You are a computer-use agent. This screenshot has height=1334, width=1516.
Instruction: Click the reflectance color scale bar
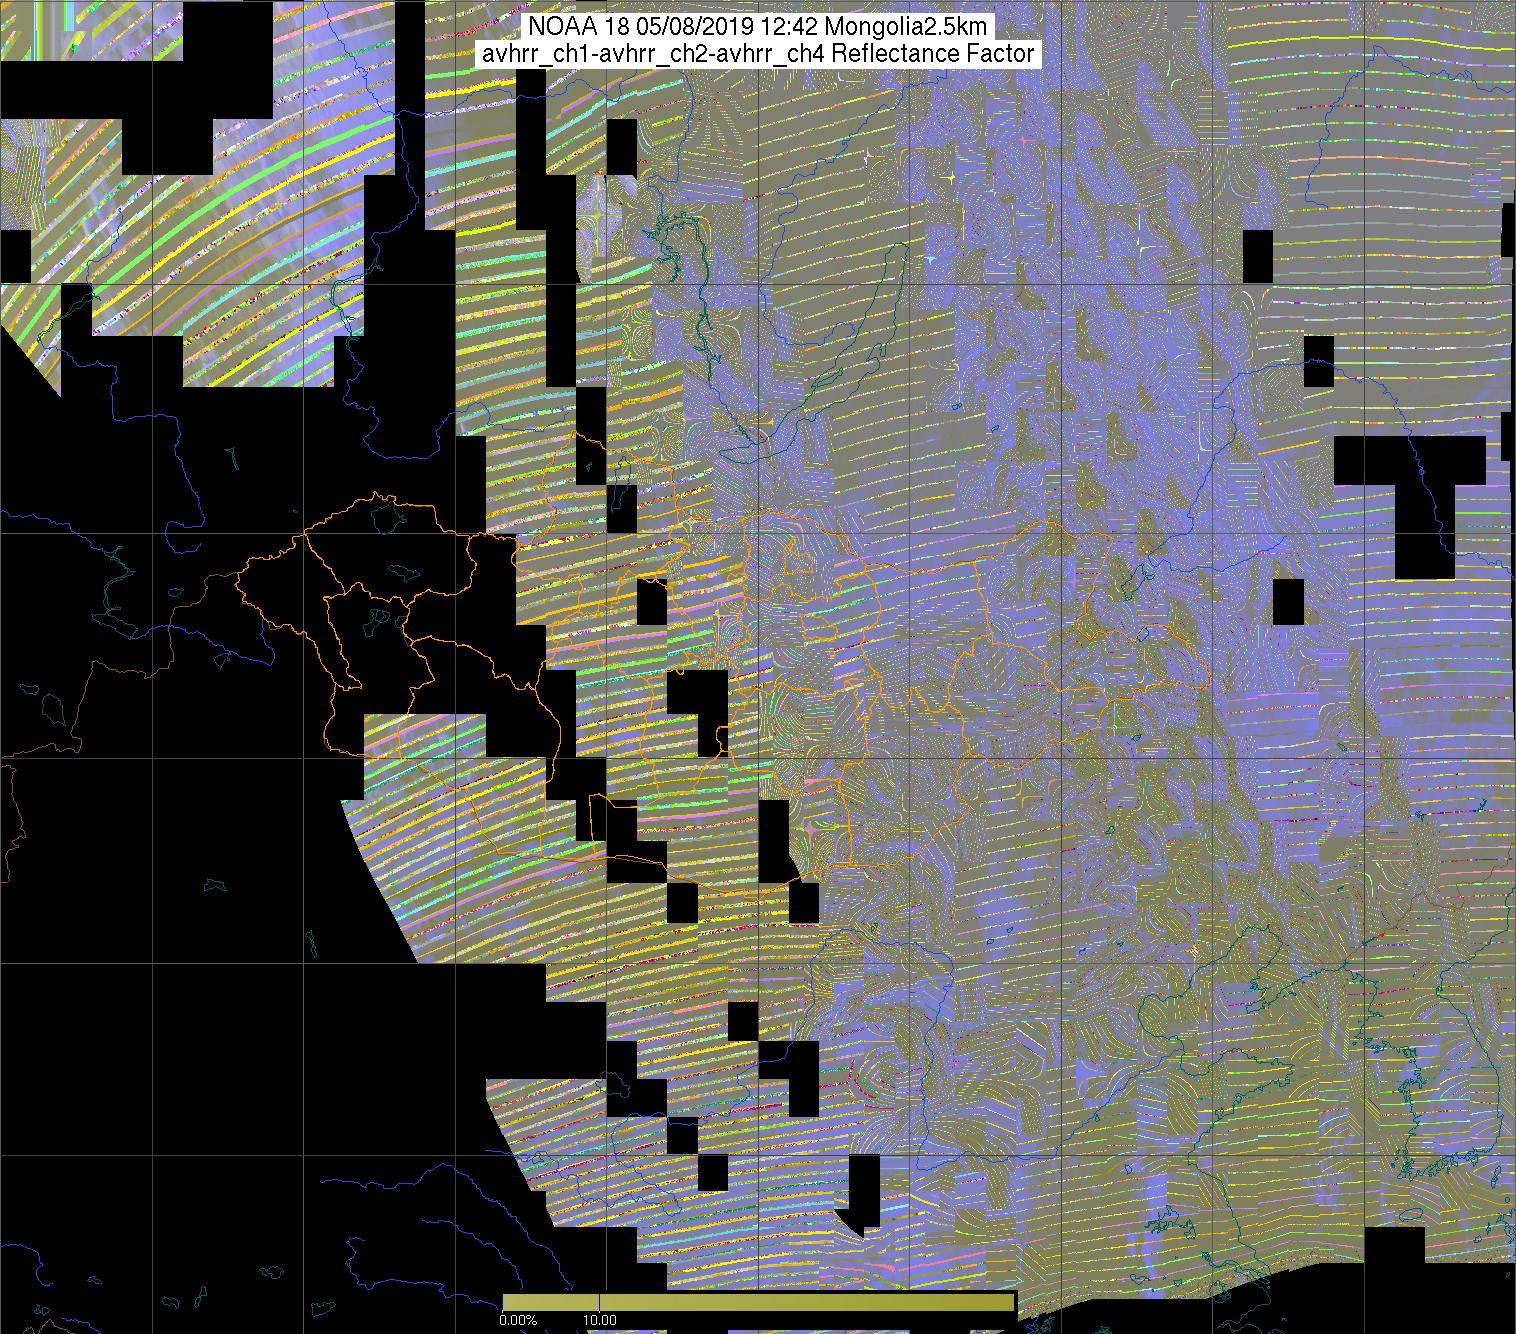click(x=759, y=1302)
